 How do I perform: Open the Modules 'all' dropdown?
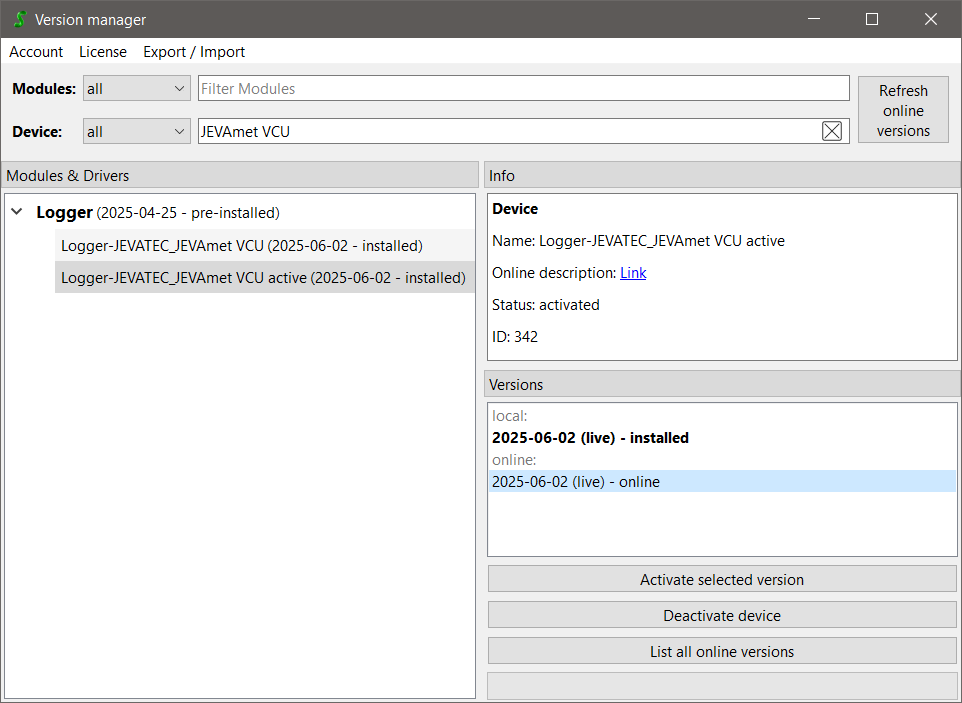point(136,88)
